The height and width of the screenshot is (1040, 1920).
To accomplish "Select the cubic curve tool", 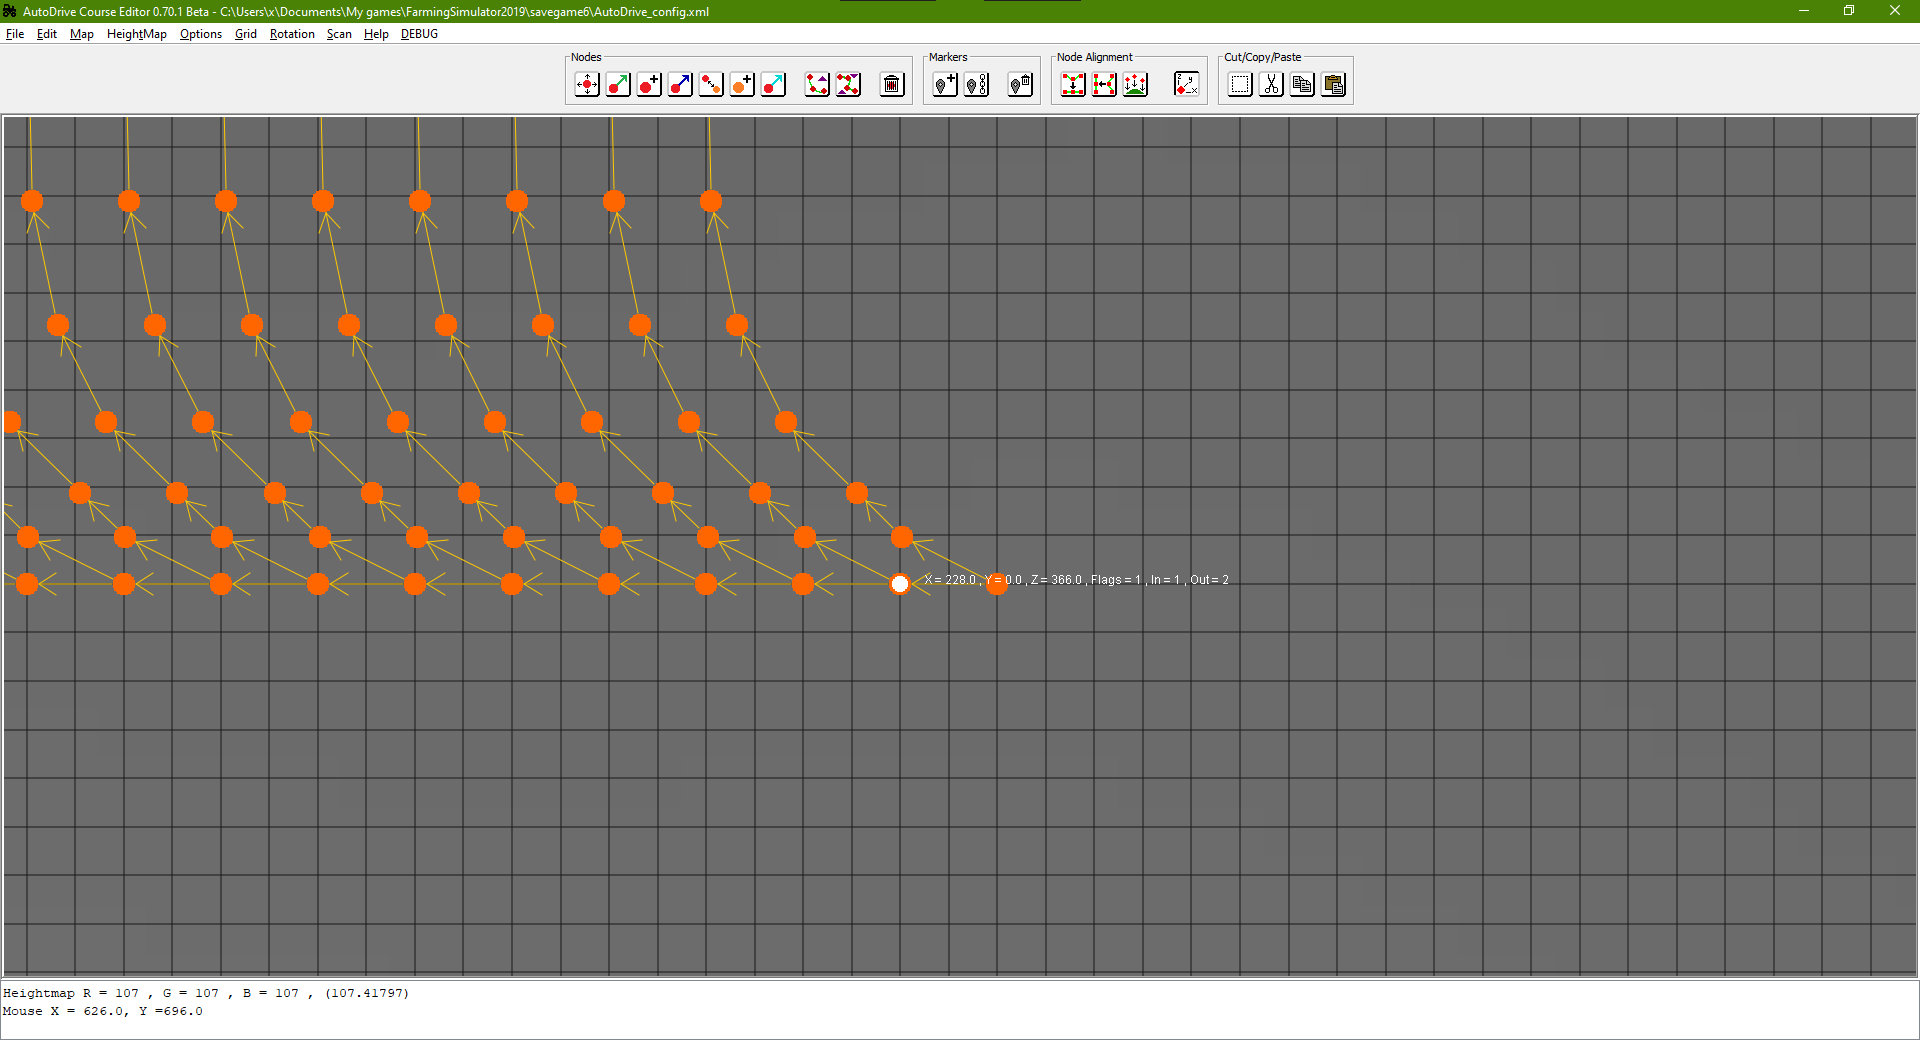I will pos(848,85).
